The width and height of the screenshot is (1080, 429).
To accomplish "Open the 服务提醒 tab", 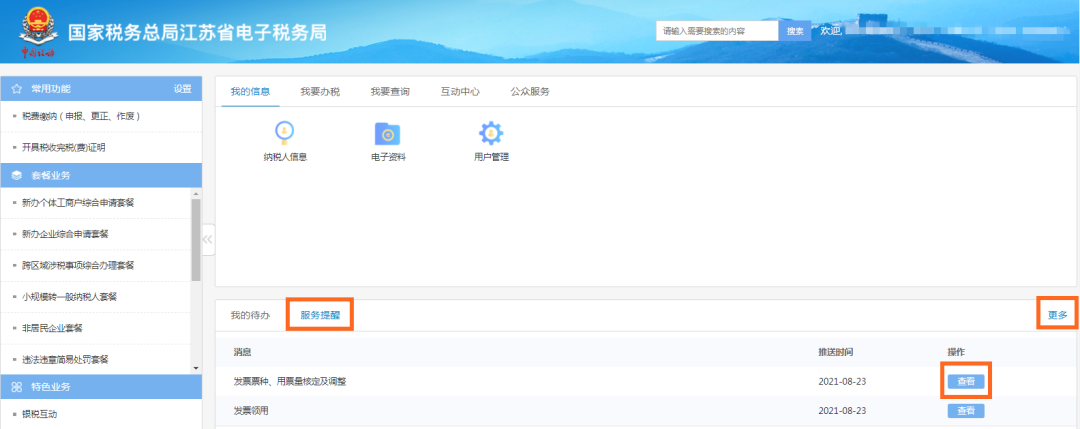I will 320,315.
